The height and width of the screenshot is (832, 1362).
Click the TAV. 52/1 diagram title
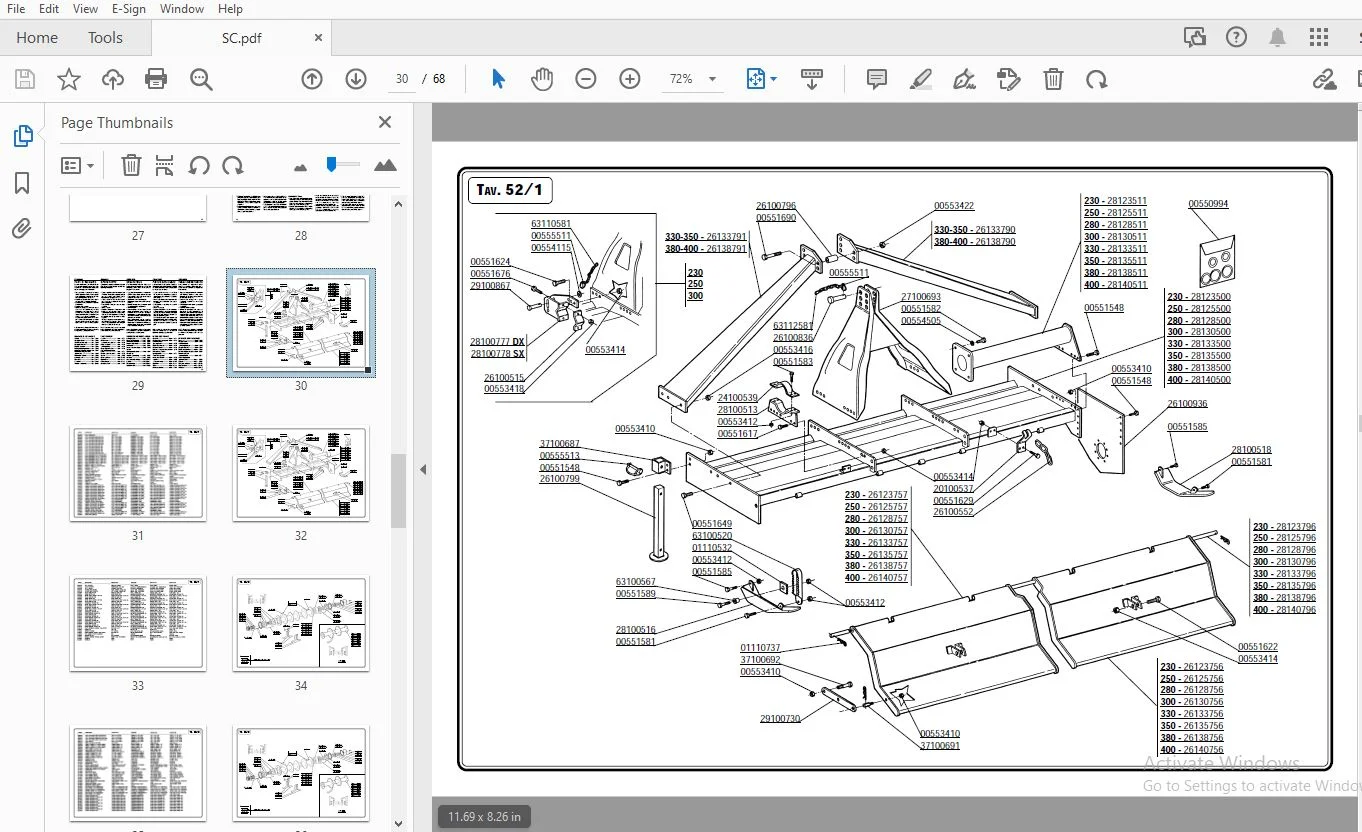pos(510,190)
